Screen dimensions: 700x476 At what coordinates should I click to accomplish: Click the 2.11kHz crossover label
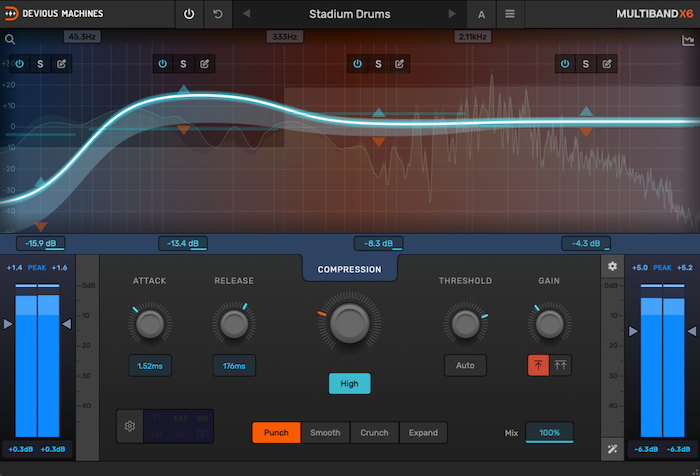tap(473, 37)
